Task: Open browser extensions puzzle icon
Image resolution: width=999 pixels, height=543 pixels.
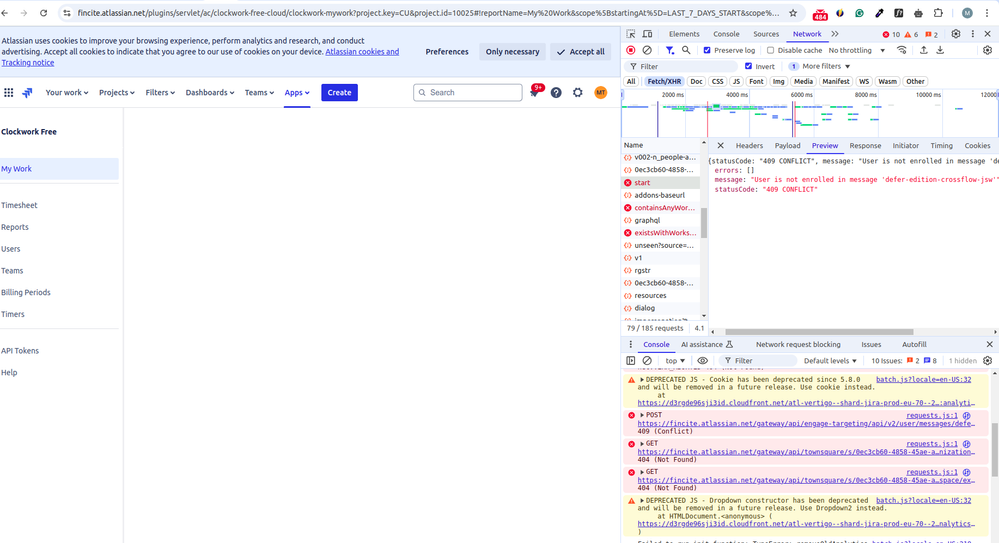Action: 938,13
